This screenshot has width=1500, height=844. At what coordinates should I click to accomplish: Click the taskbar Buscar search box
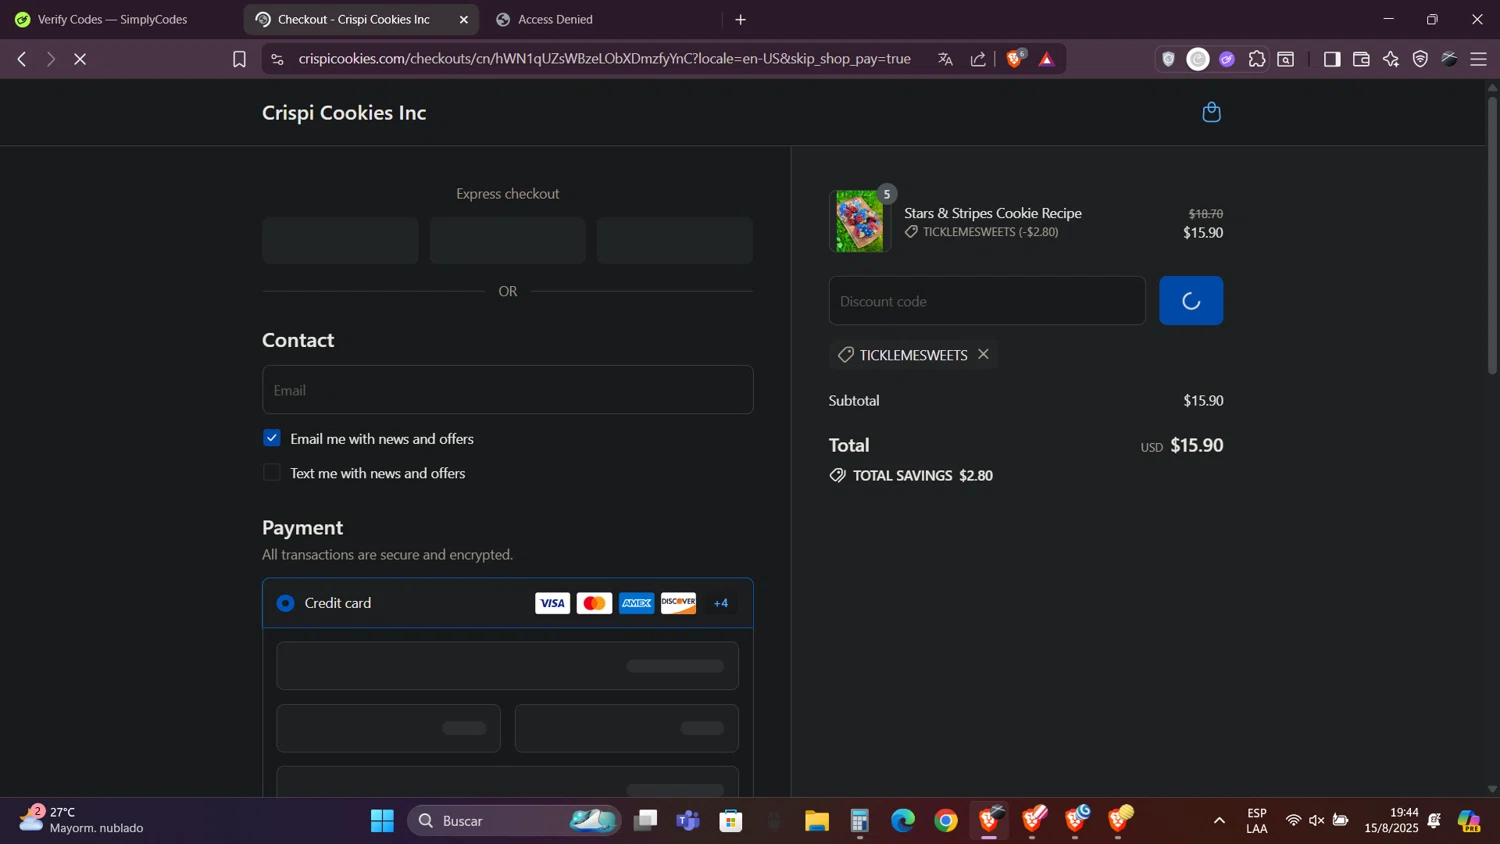[x=514, y=821]
